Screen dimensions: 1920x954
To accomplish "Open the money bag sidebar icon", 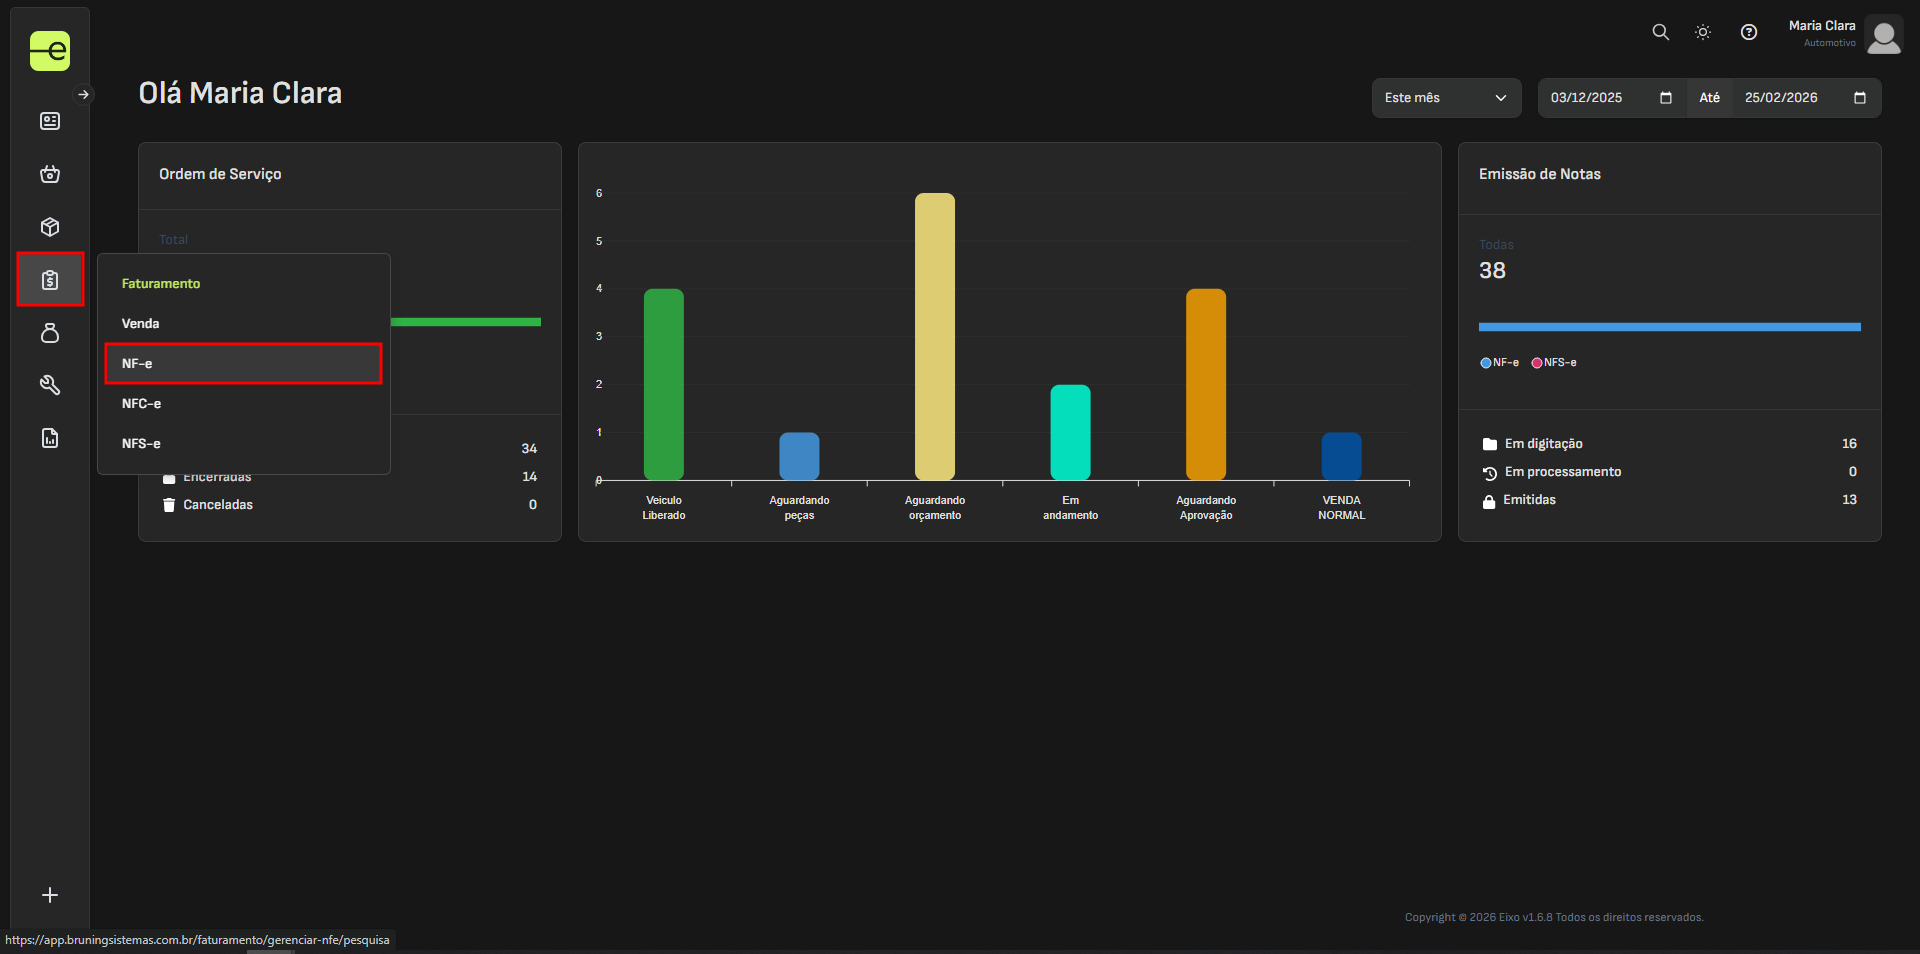I will coord(50,333).
